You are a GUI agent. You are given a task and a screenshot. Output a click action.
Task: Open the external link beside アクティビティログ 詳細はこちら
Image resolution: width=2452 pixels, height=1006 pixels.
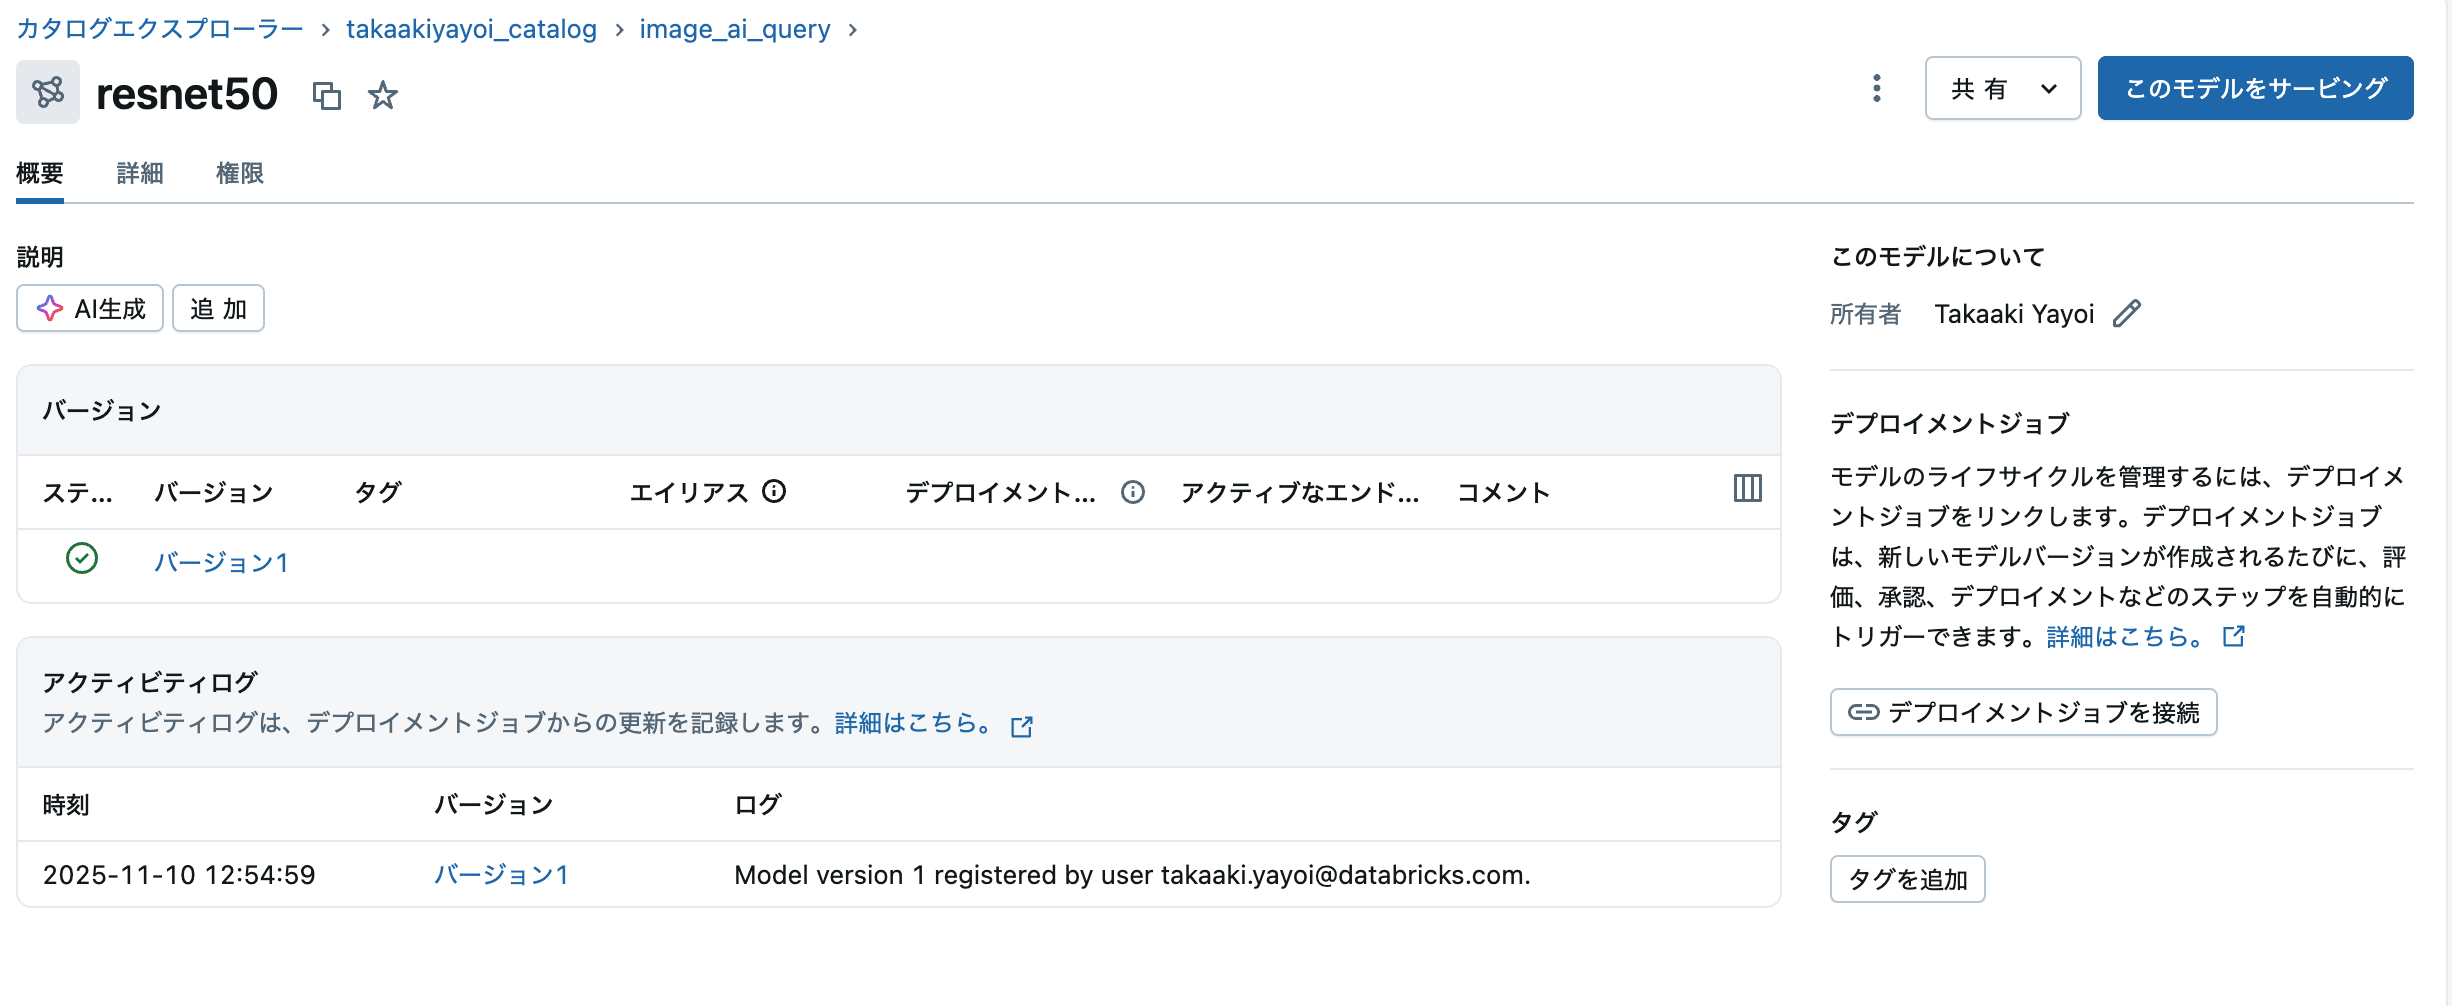point(1022,727)
